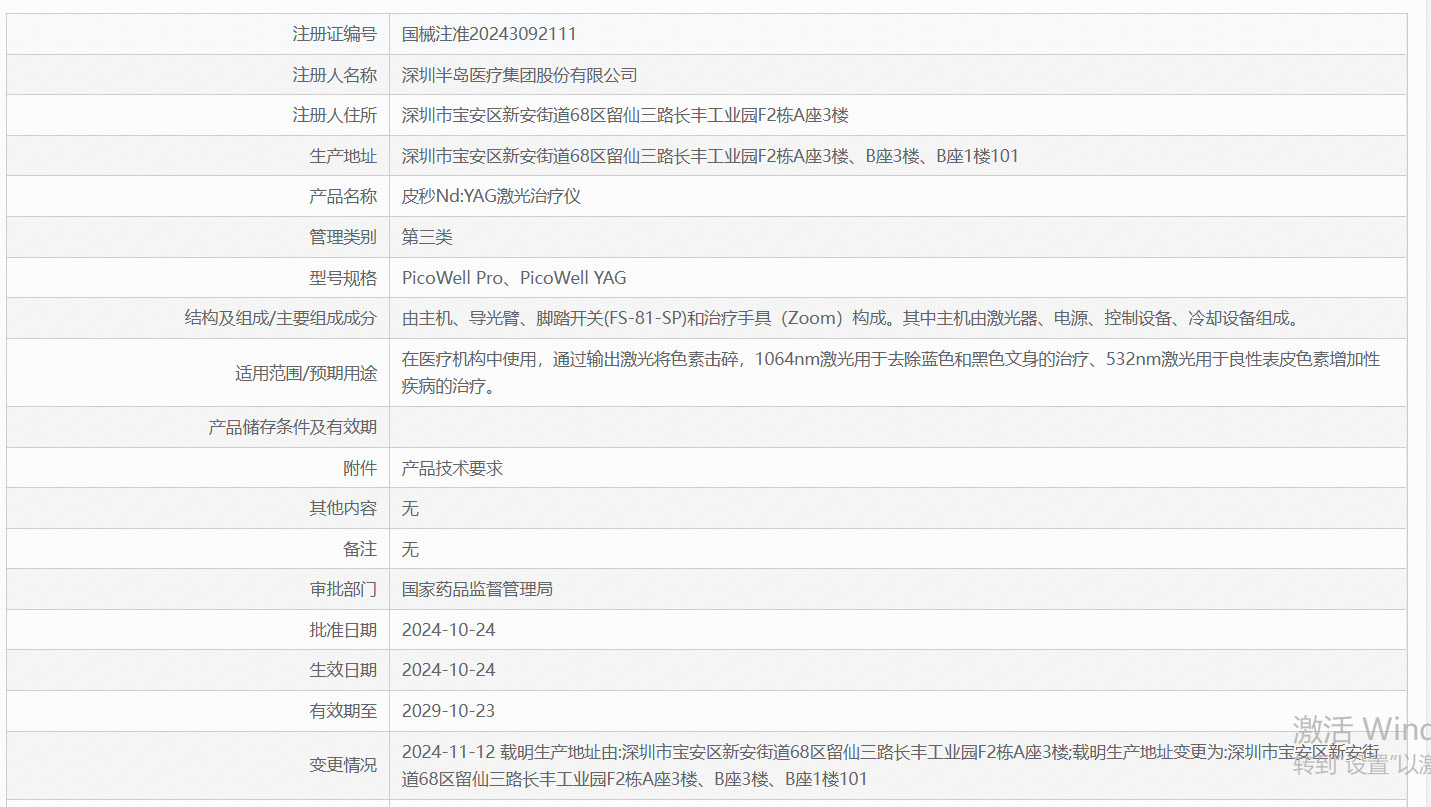Click registration number 国械注准20243092111
This screenshot has width=1431, height=807.
[488, 34]
